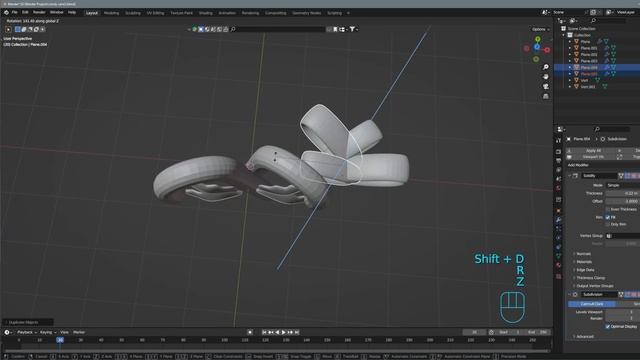The image size is (640, 360).
Task: Adjust the Solidify Thickness value field
Action: [x=623, y=193]
